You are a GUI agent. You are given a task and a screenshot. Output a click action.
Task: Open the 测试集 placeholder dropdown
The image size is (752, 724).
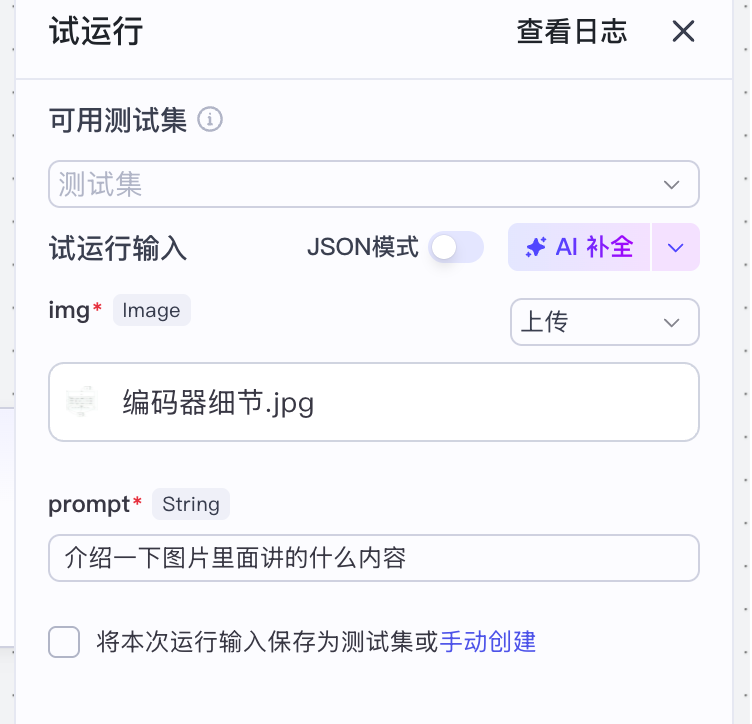pyautogui.click(x=360, y=185)
